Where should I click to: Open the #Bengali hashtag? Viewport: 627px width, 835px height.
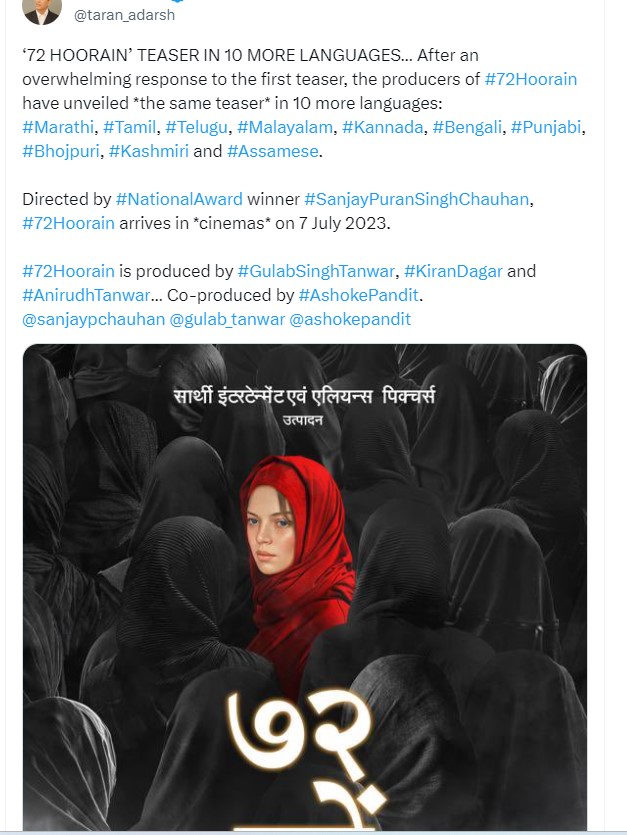coord(467,127)
